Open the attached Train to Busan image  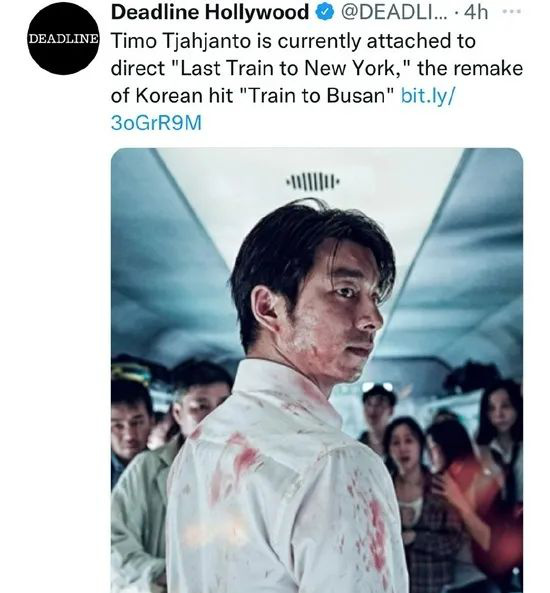[317, 370]
